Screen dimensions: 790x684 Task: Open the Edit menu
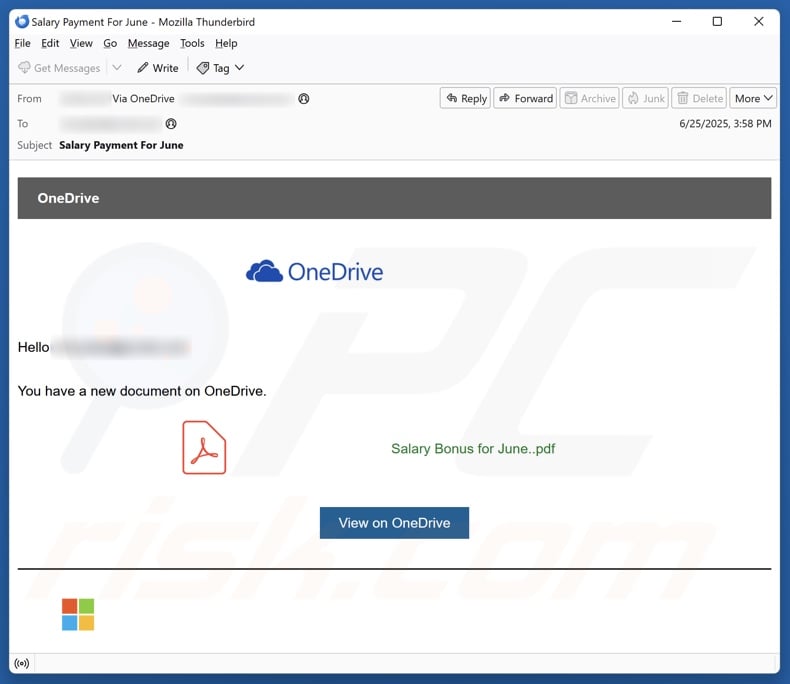(50, 43)
